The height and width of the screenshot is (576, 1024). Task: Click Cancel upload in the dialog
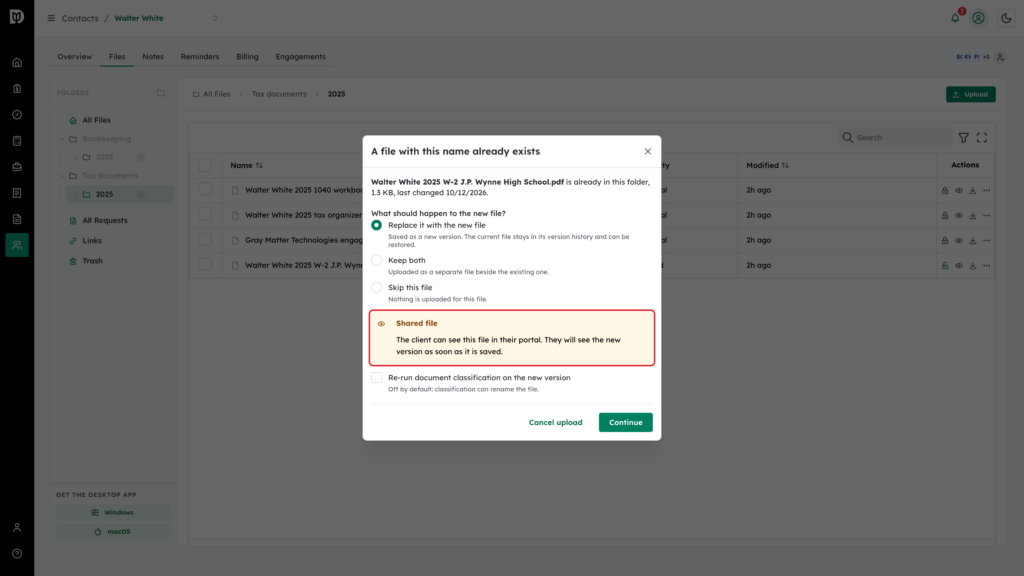[556, 423]
